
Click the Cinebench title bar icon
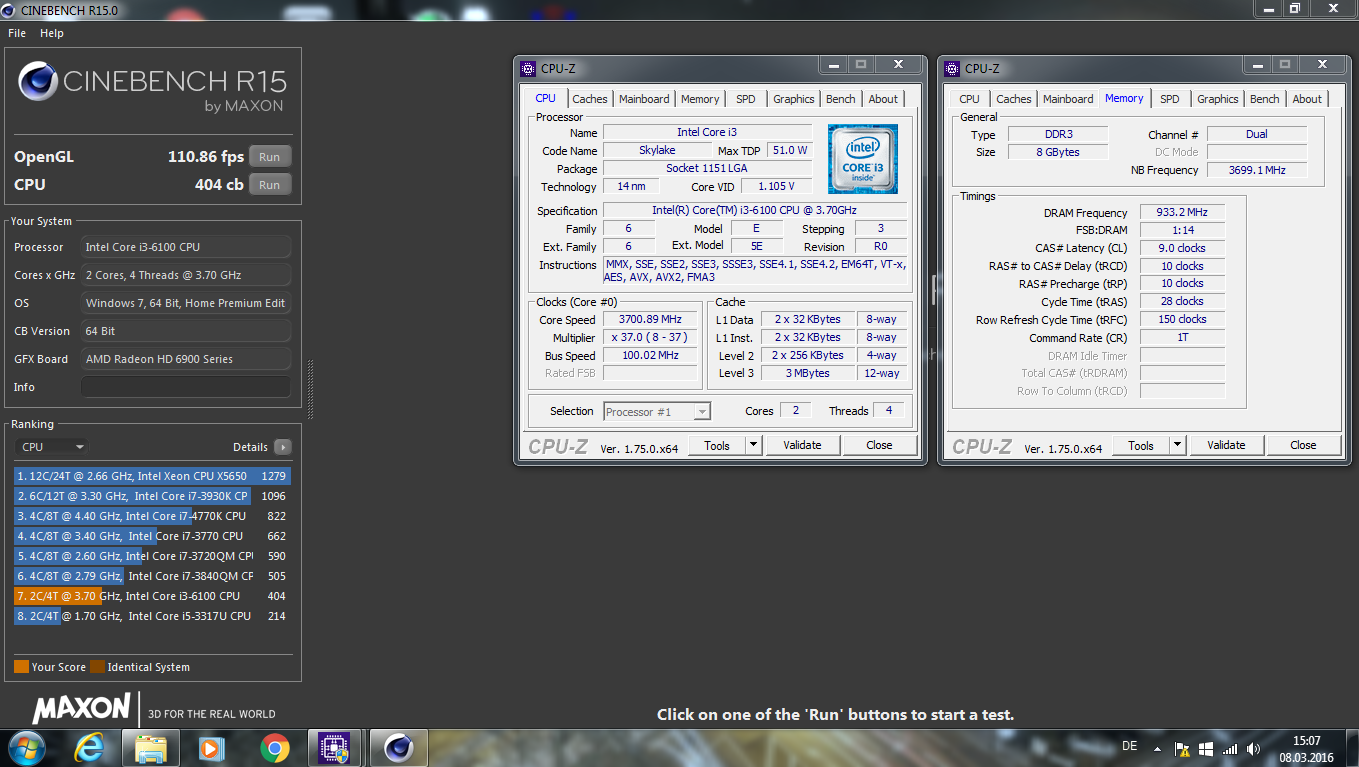(9, 9)
